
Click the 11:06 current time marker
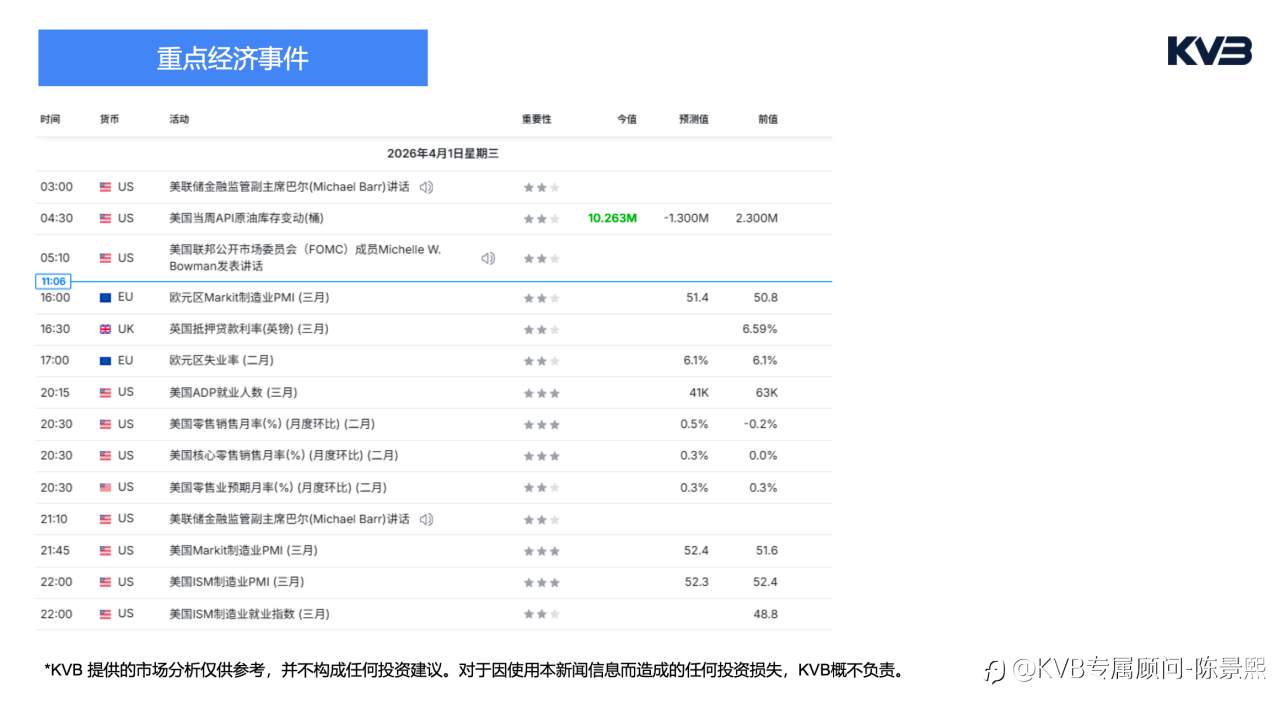(53, 282)
